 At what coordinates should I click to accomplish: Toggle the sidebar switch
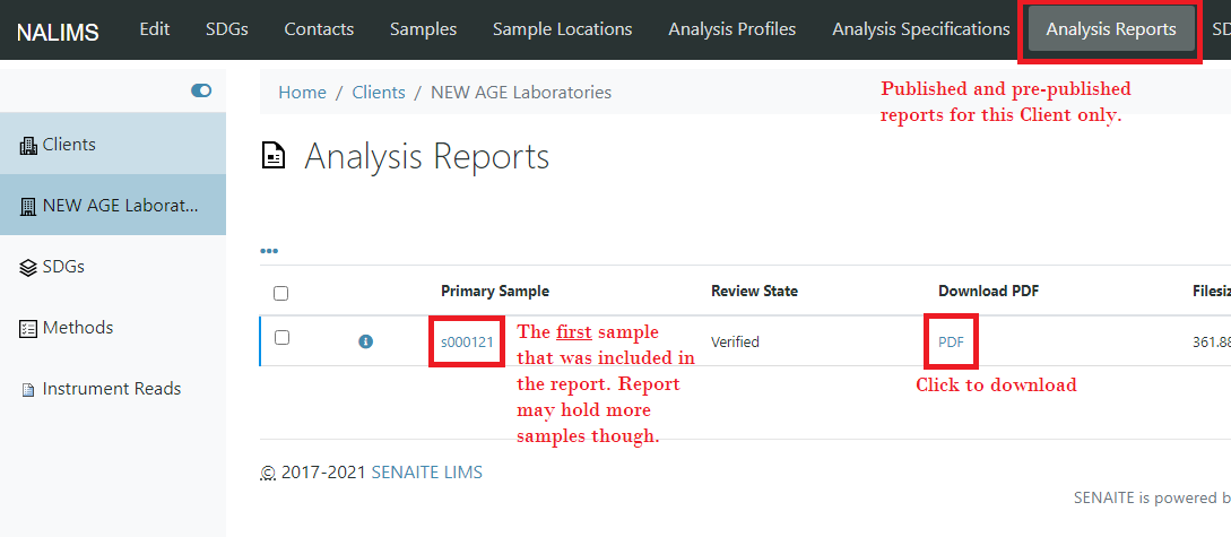[x=201, y=91]
